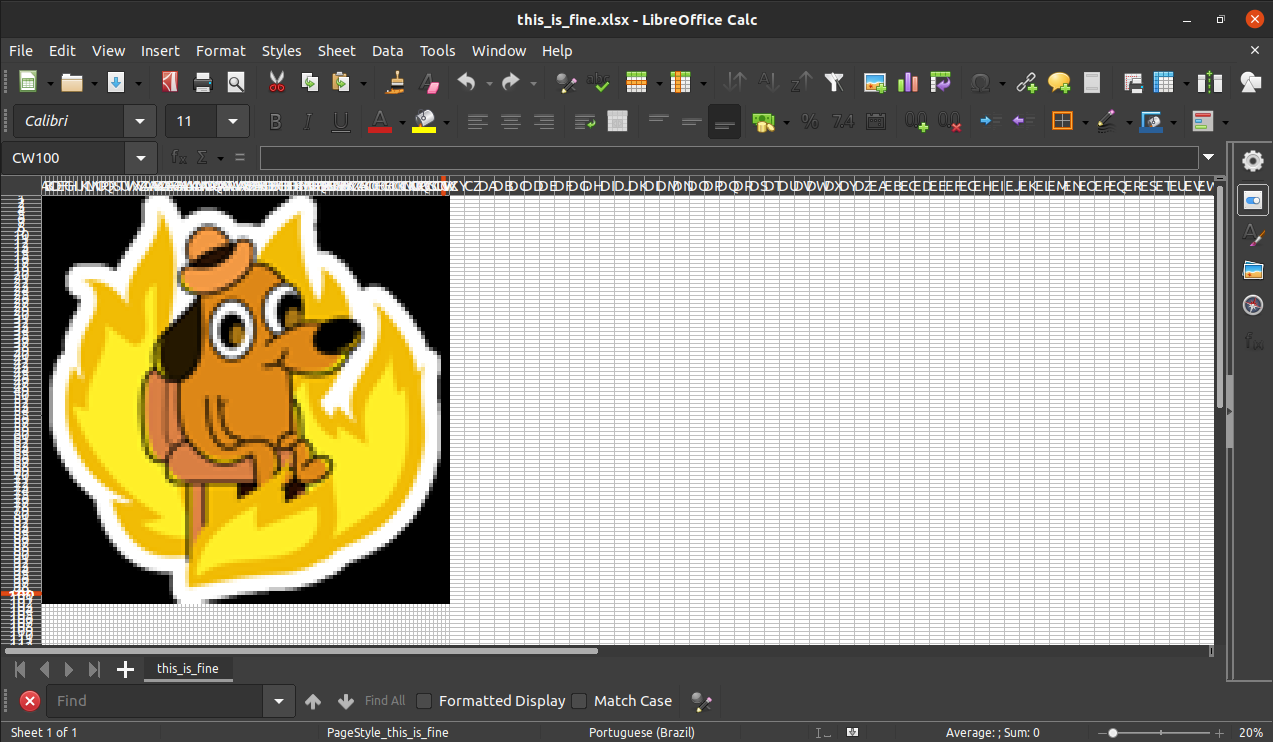Viewport: 1273px width, 742px height.
Task: Close the Find toolbar
Action: 30,701
